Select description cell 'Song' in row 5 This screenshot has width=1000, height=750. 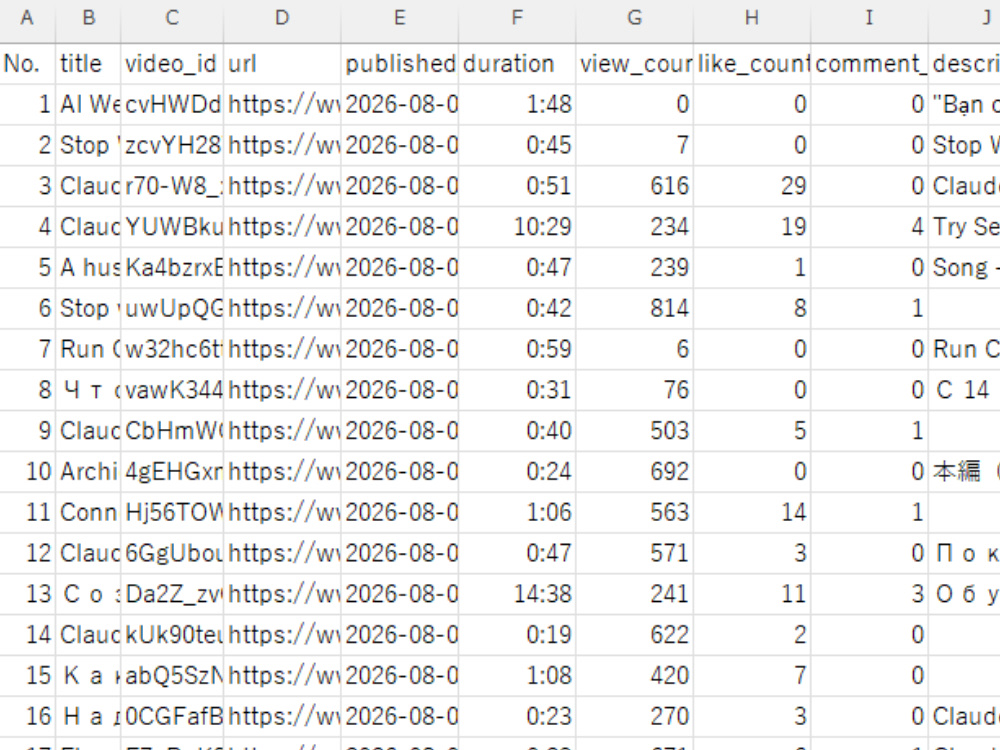click(x=964, y=267)
